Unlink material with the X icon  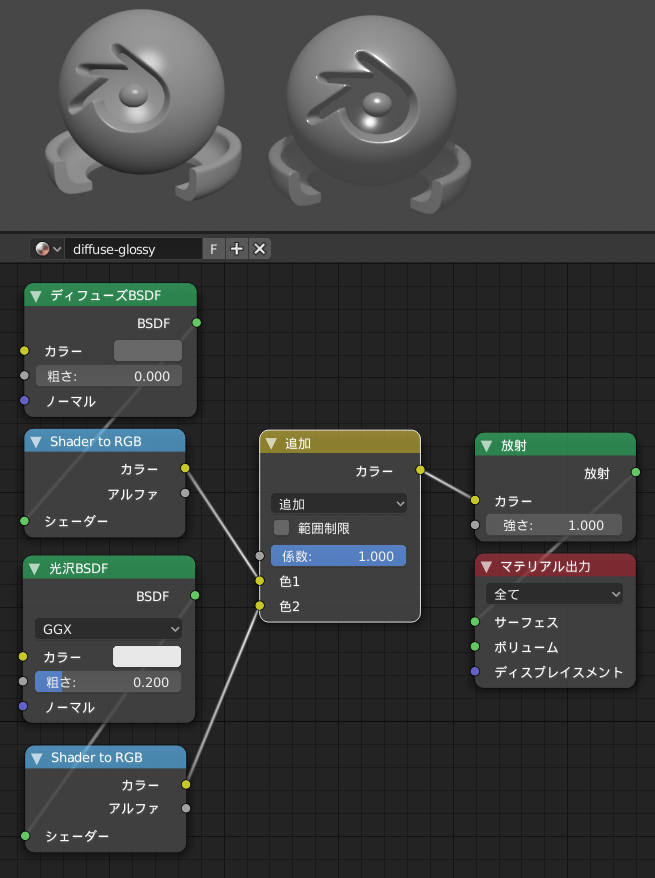point(259,249)
